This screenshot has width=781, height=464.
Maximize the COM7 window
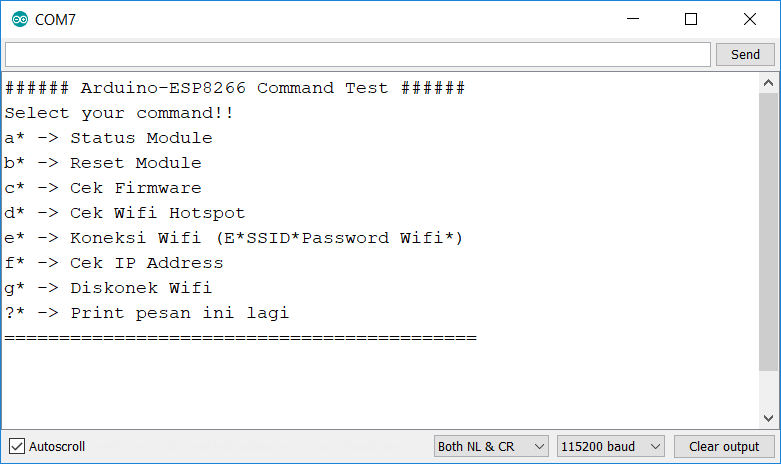coord(691,19)
